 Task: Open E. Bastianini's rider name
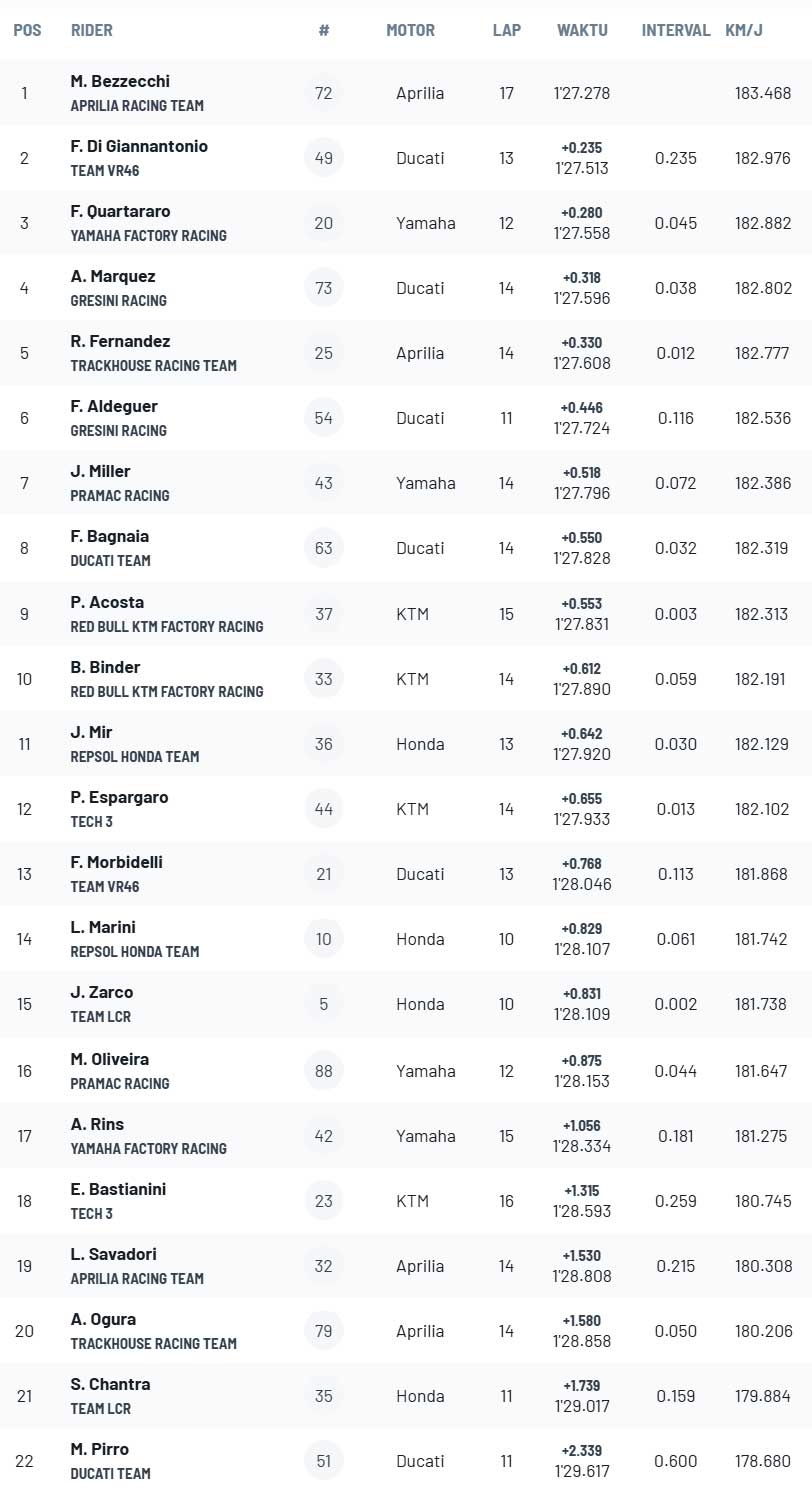(x=118, y=1189)
